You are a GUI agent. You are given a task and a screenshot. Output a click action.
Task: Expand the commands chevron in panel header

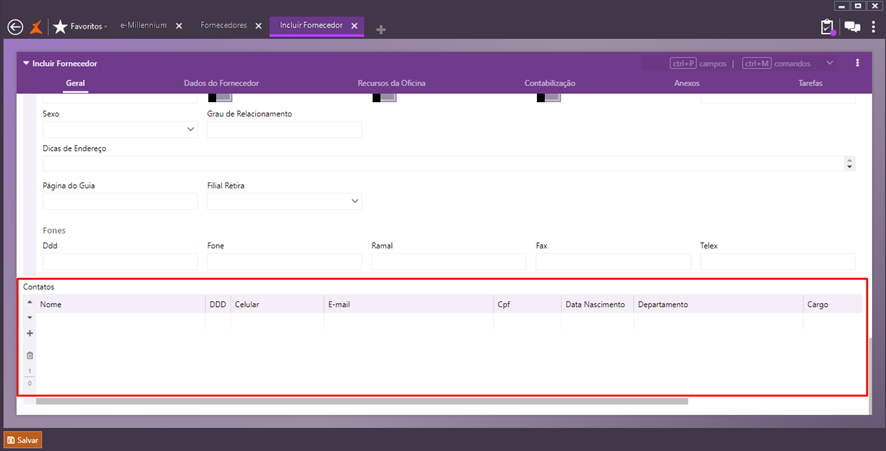(x=829, y=63)
